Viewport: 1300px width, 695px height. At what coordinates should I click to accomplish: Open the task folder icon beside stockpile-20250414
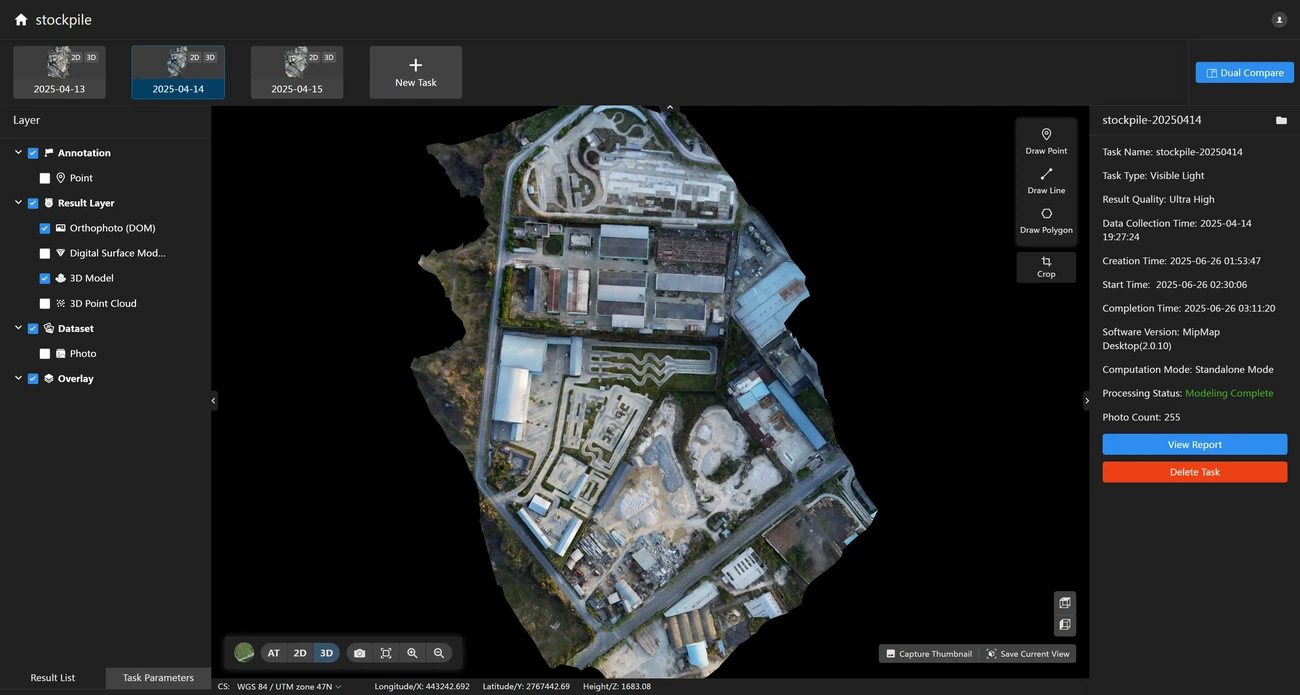(x=1281, y=121)
